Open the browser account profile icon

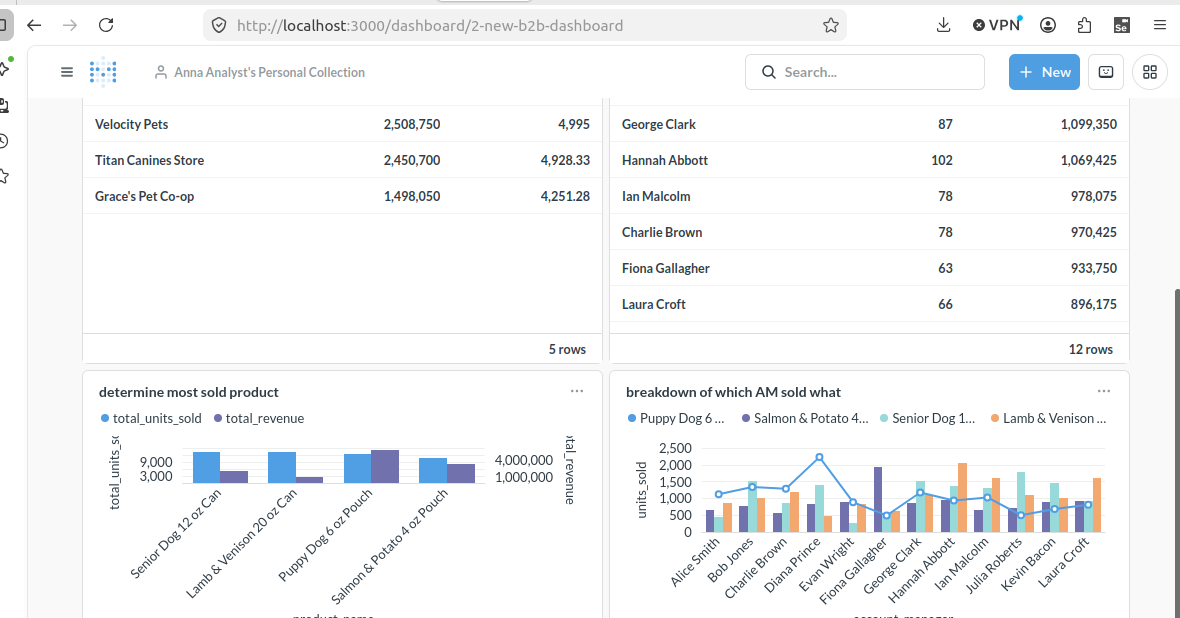click(1048, 26)
